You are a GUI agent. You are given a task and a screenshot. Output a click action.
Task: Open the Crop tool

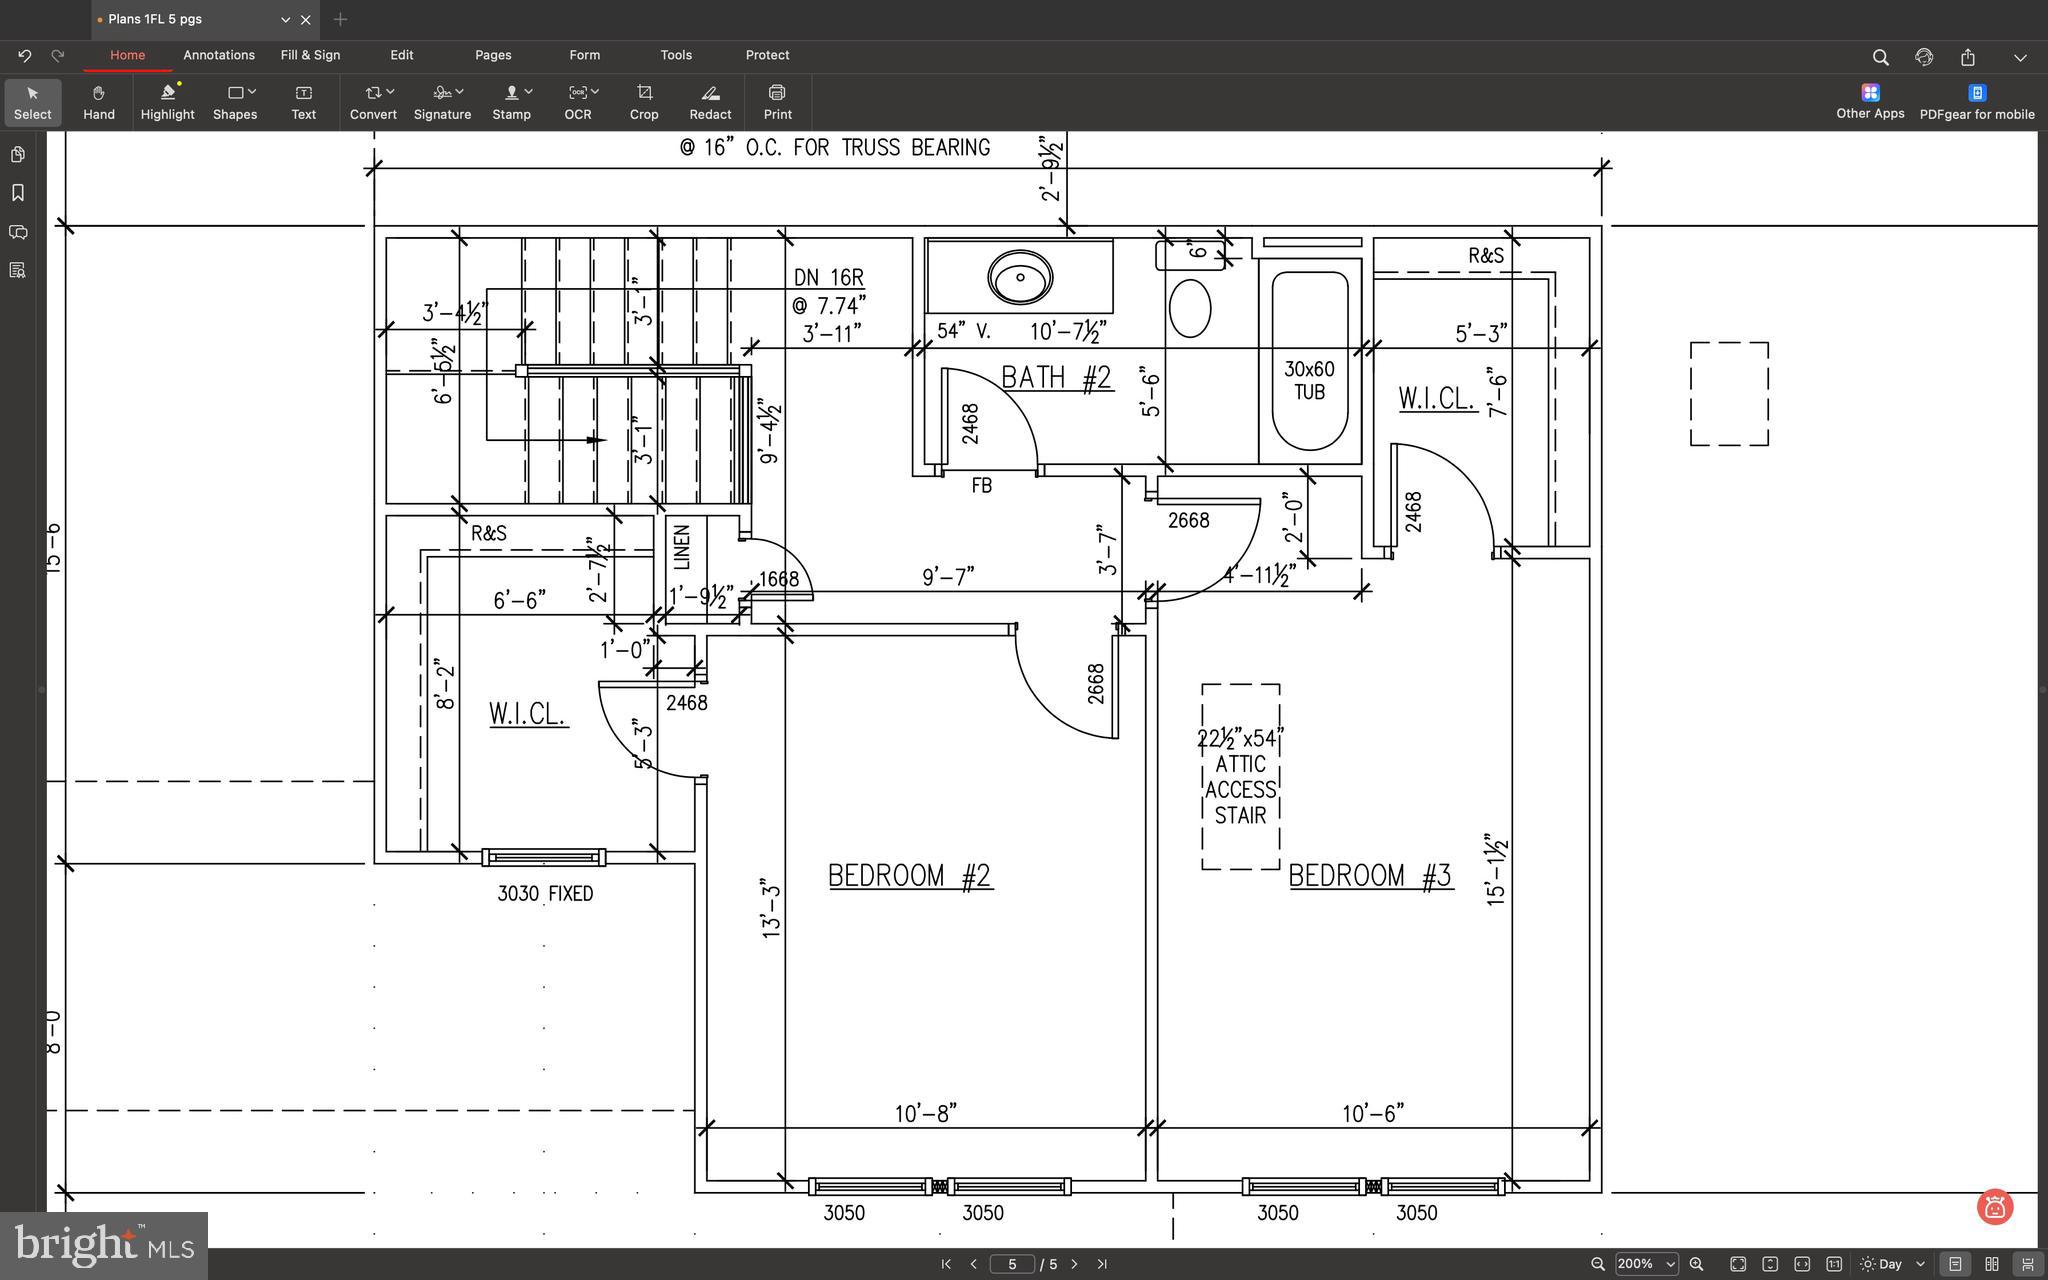(x=644, y=101)
